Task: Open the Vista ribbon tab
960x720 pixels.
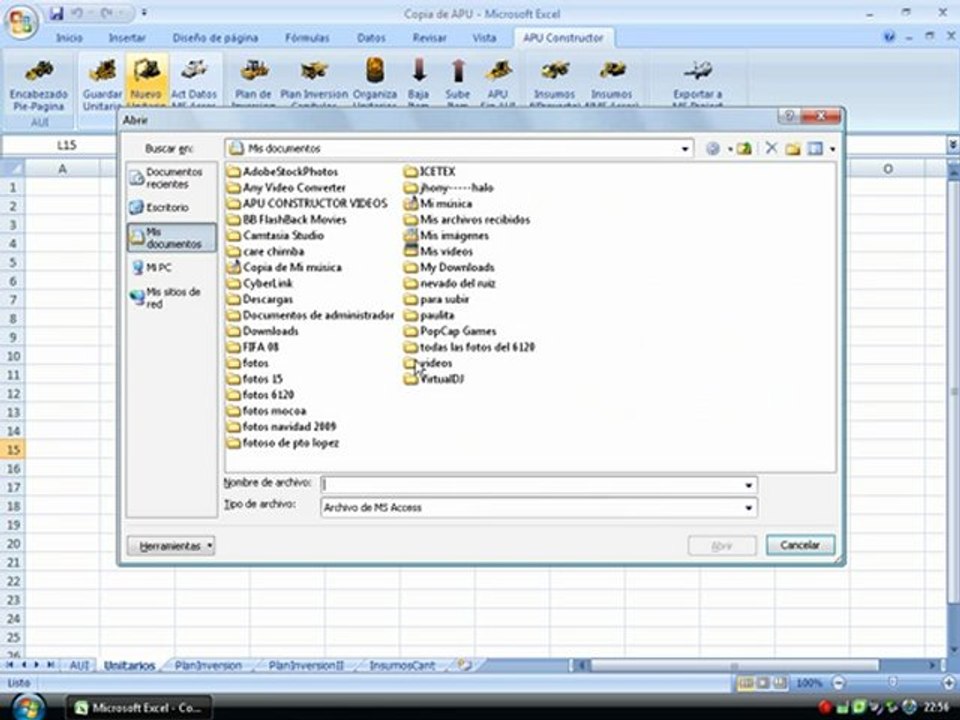Action: (x=484, y=38)
